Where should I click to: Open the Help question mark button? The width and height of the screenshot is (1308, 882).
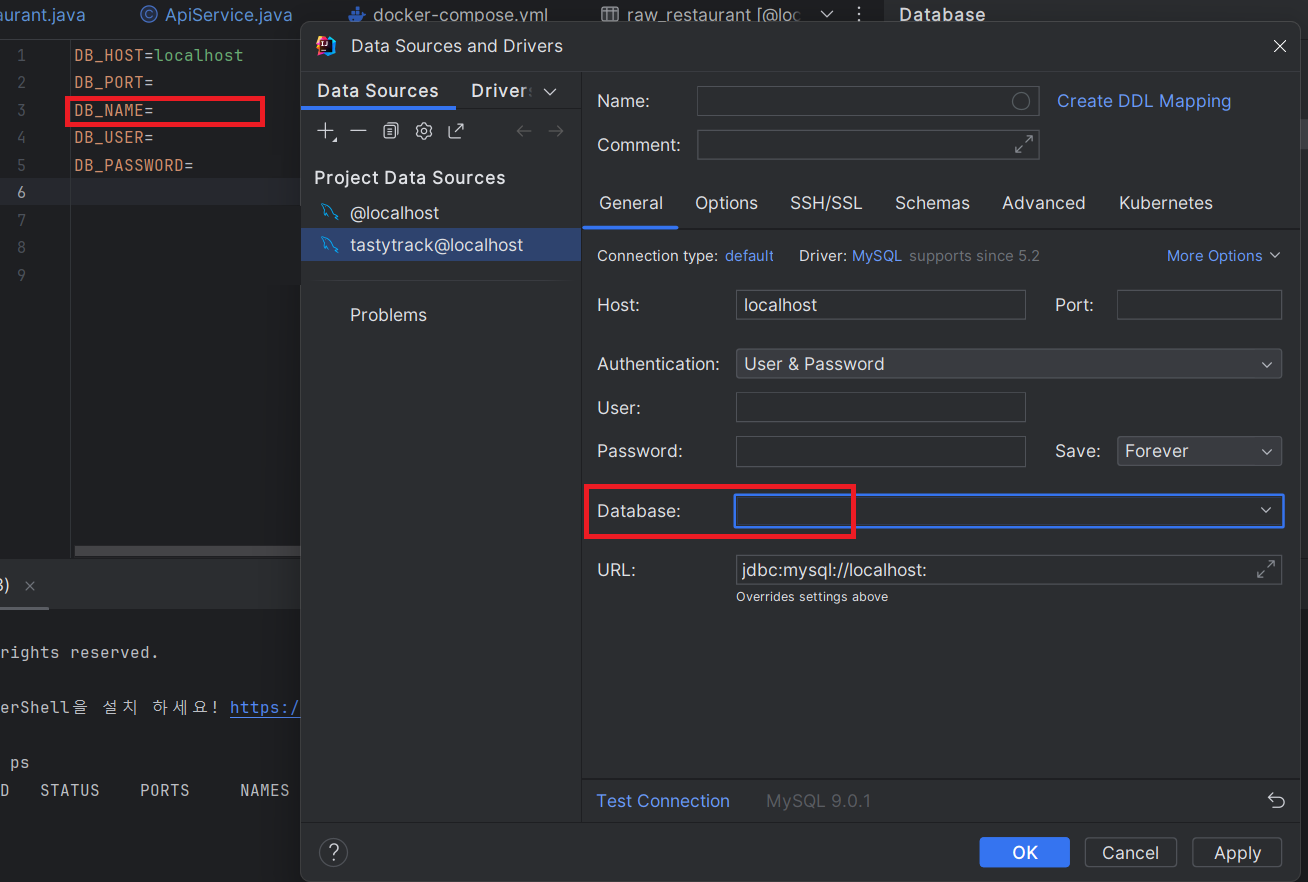(333, 853)
